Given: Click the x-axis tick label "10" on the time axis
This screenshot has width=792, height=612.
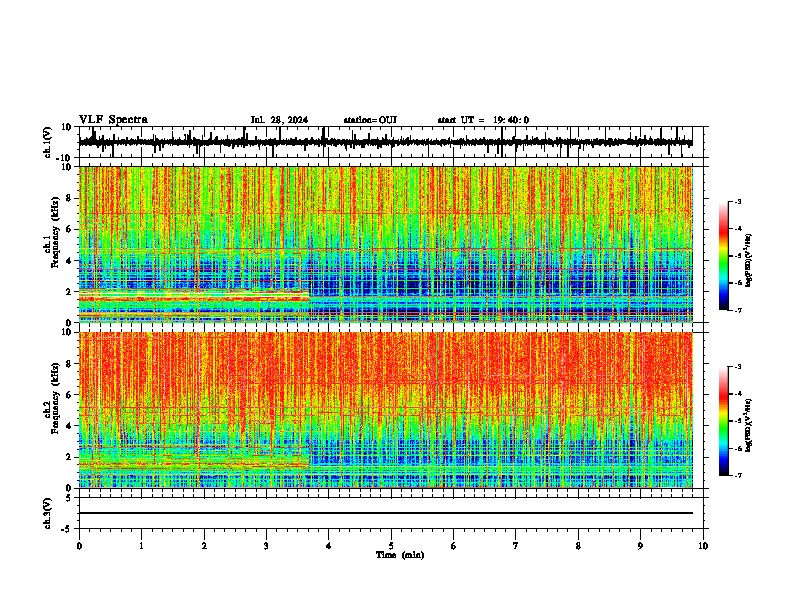Looking at the screenshot, I should (x=703, y=546).
